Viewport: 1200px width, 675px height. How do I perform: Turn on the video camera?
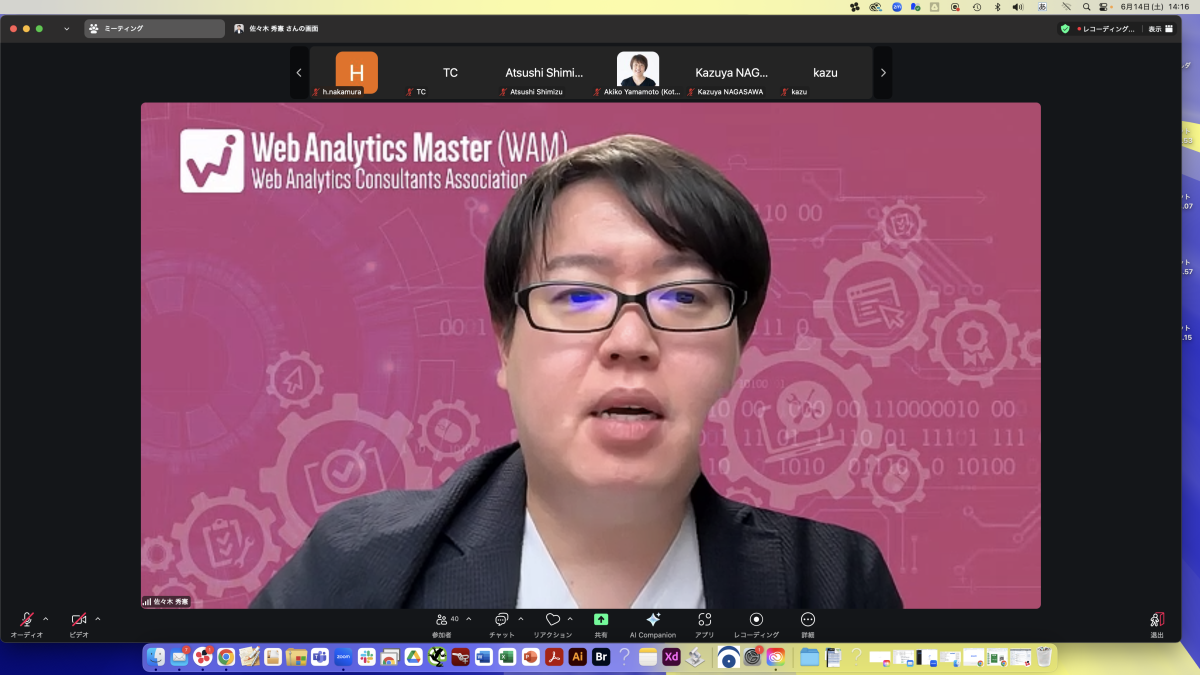[79, 620]
